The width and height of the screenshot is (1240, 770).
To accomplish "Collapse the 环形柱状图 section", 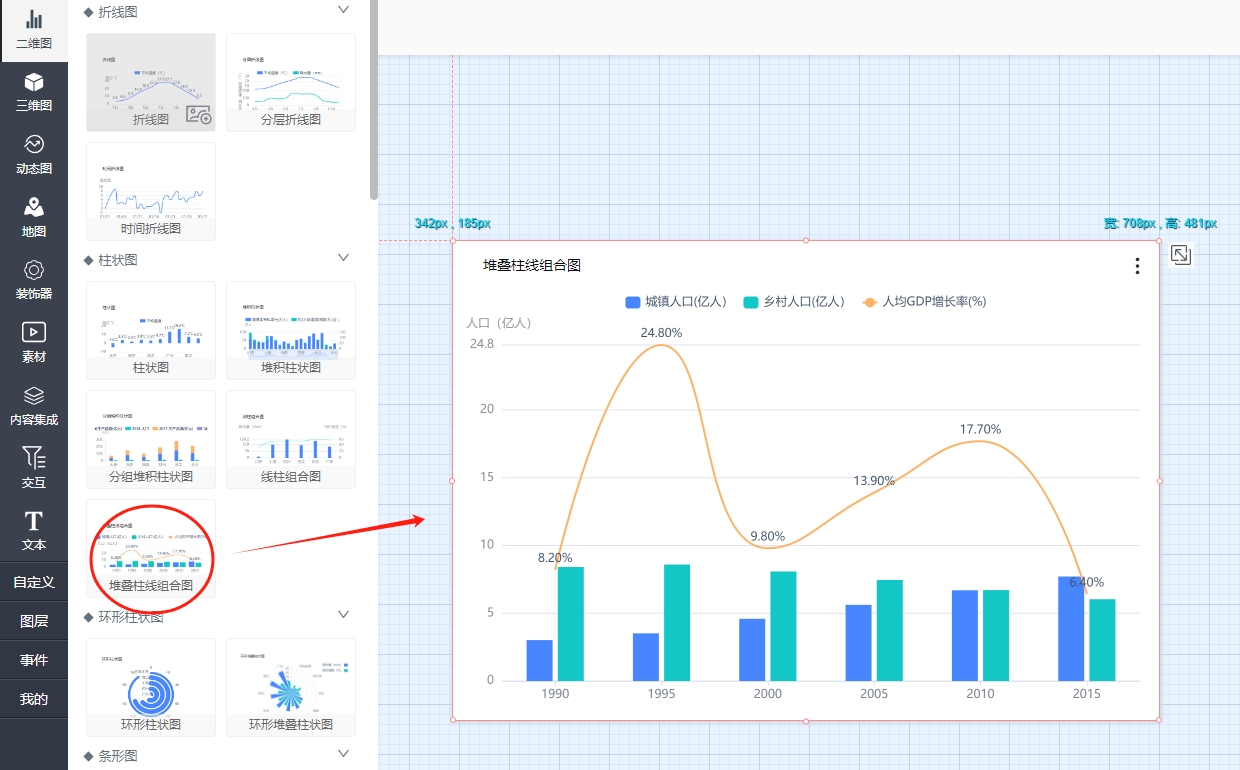I will point(343,615).
